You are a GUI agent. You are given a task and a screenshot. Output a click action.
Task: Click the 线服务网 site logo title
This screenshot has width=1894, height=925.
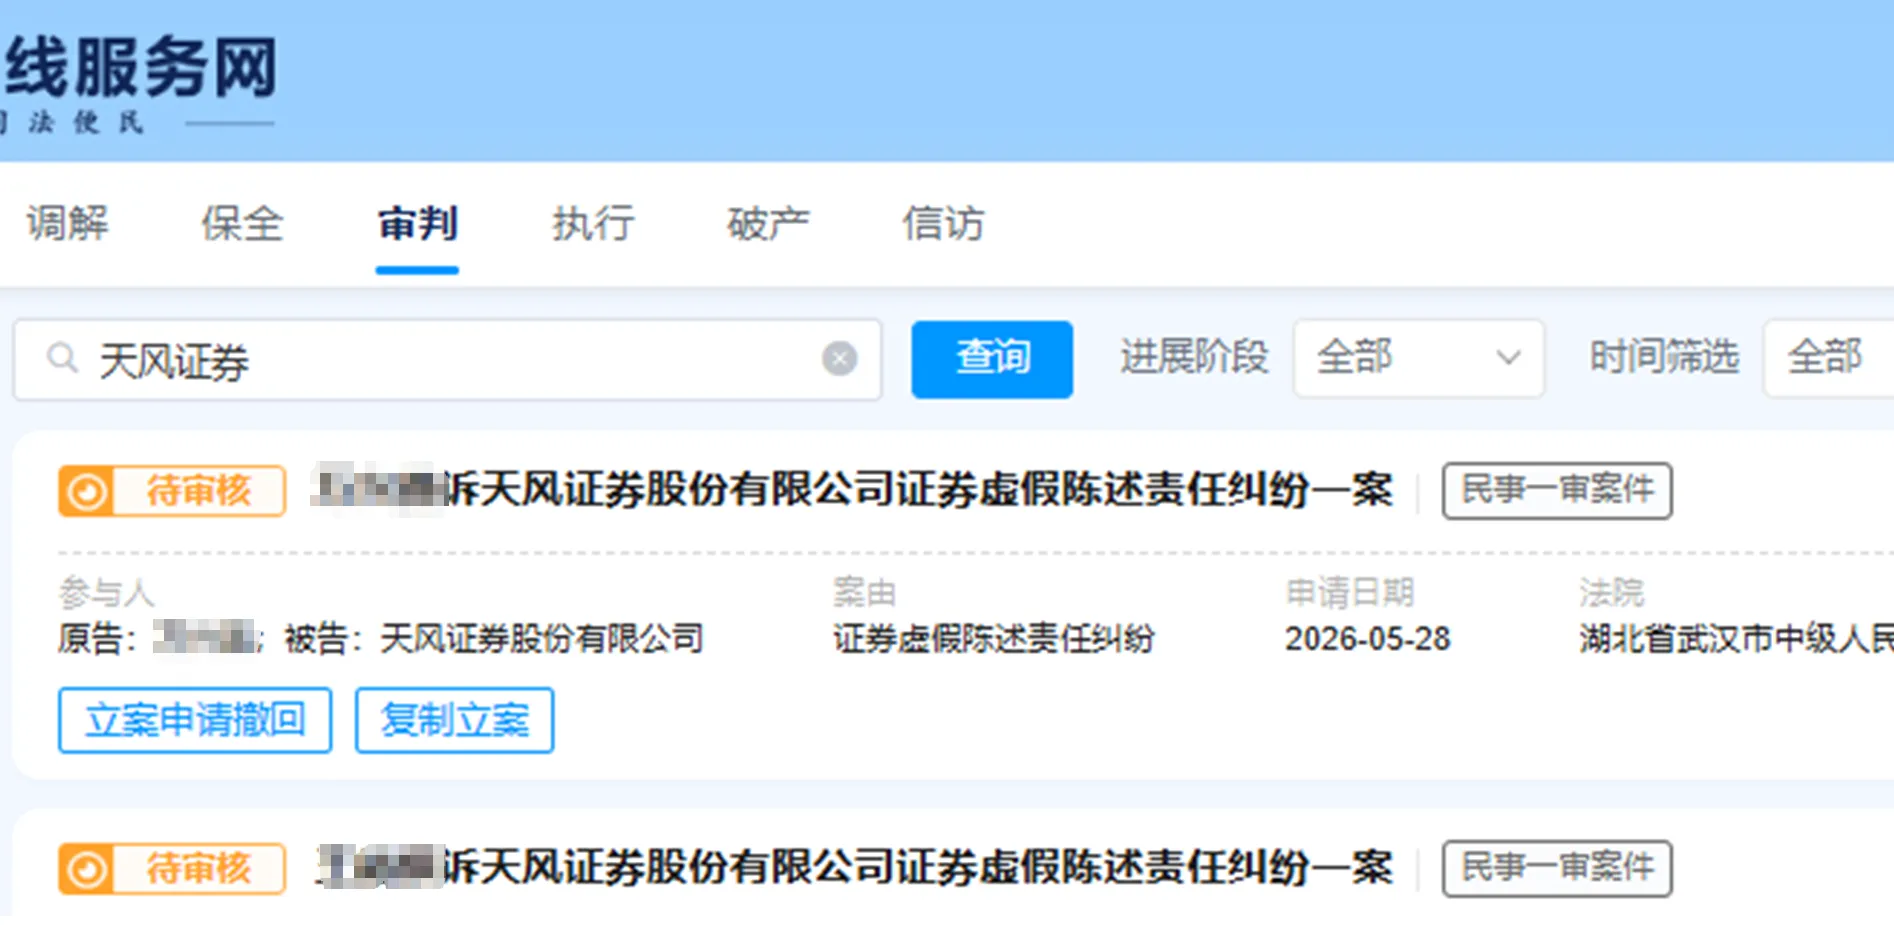[x=140, y=68]
